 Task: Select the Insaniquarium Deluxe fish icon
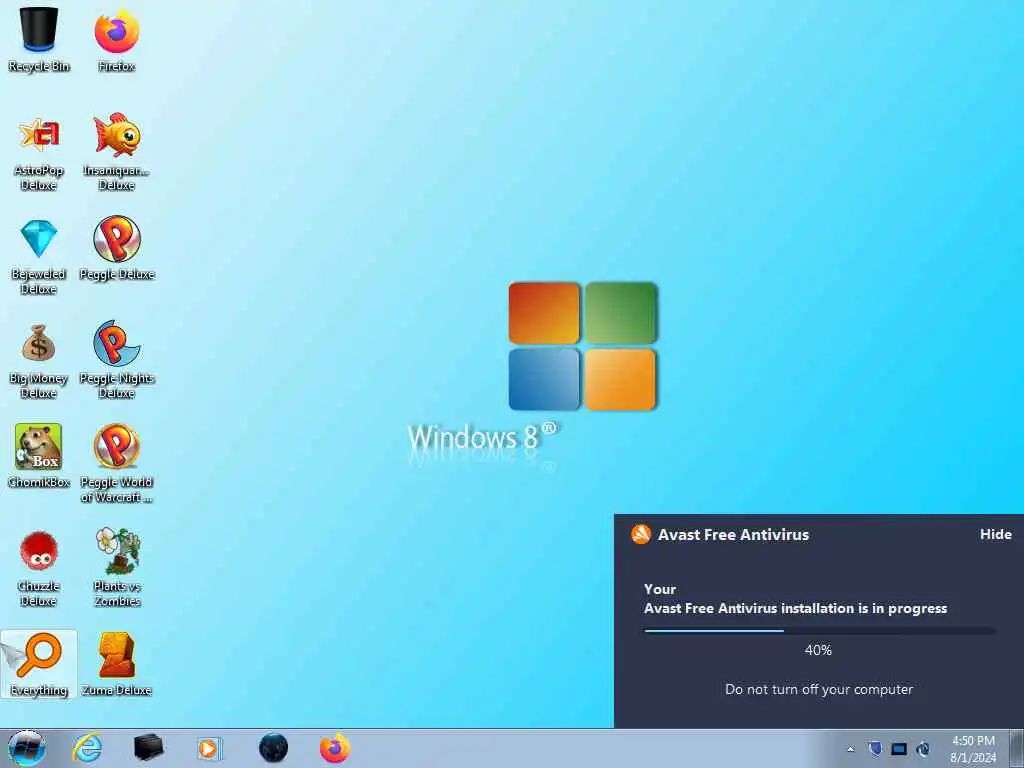116,153
